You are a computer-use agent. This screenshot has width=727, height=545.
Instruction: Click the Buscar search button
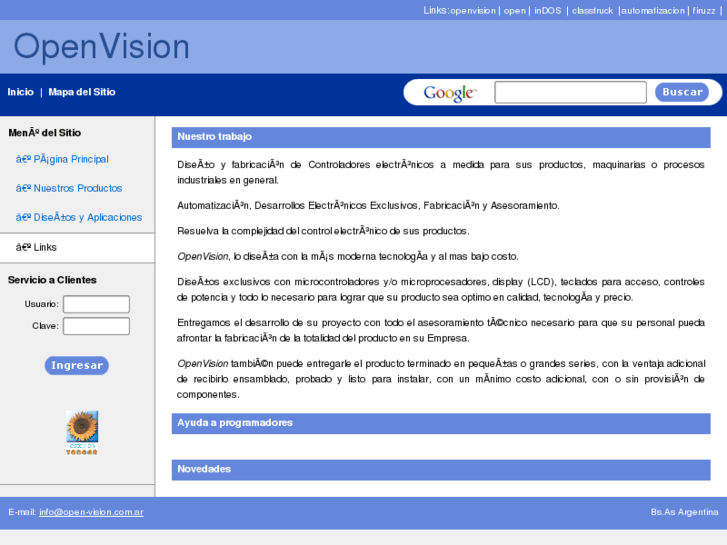pos(682,92)
